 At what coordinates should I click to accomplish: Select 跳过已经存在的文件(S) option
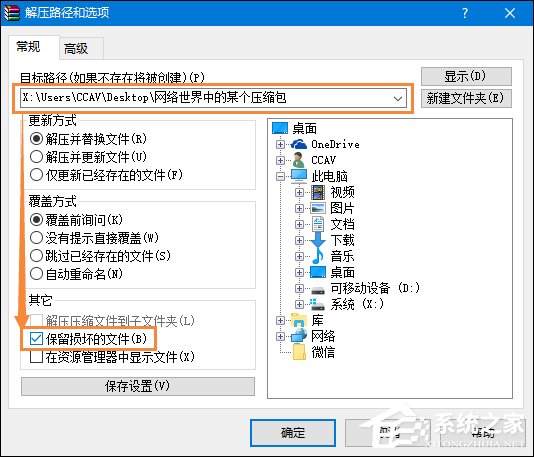pyautogui.click(x=36, y=256)
